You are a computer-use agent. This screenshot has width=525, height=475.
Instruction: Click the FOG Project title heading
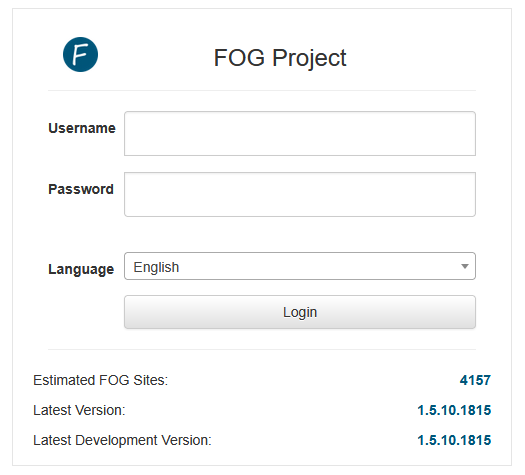280,58
